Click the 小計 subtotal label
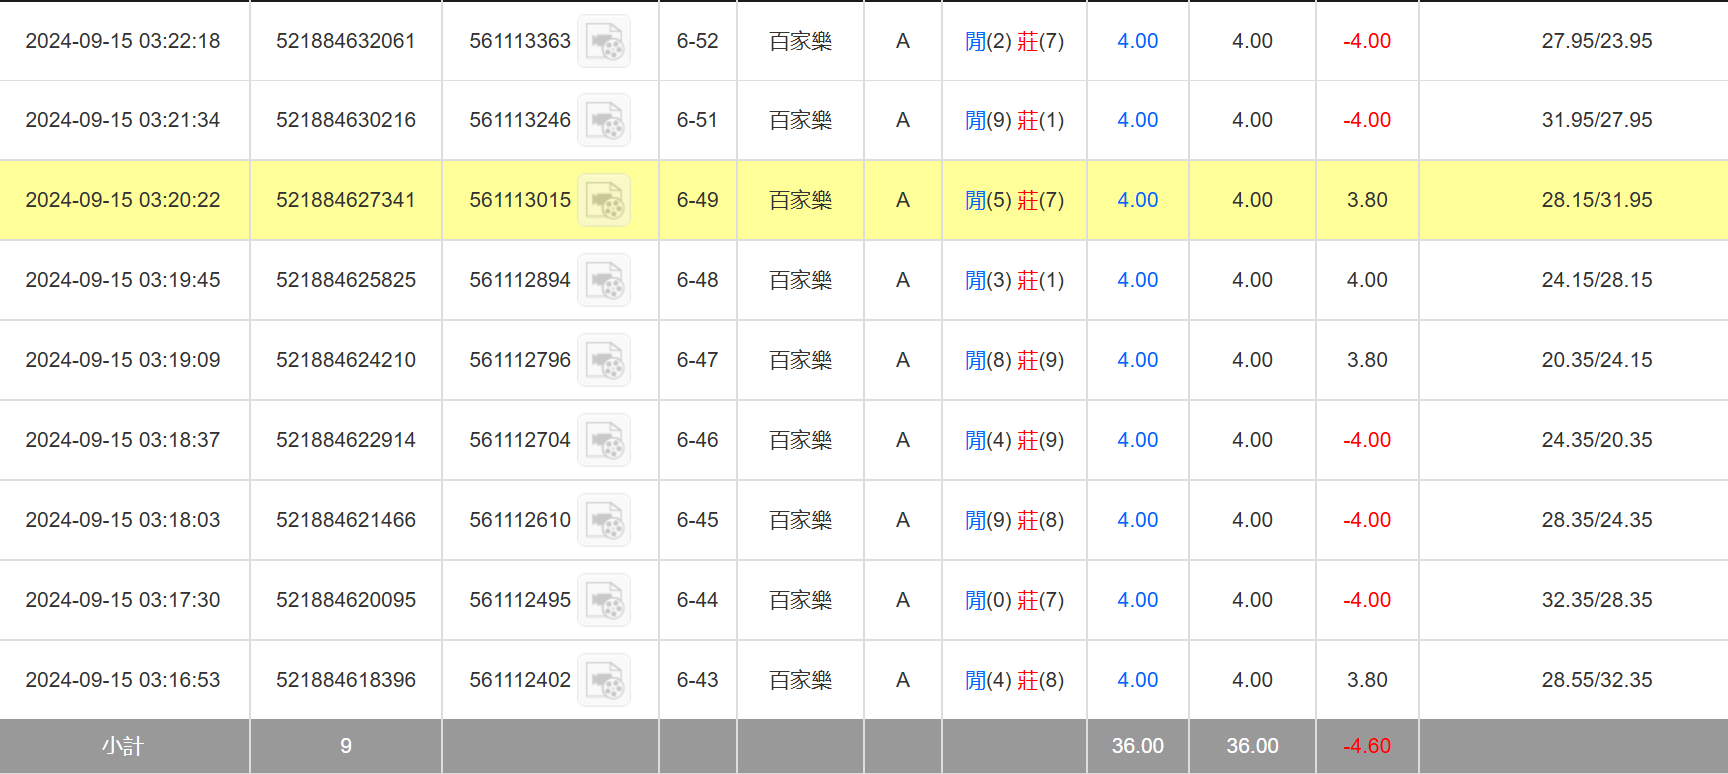1728x774 pixels. tap(123, 746)
